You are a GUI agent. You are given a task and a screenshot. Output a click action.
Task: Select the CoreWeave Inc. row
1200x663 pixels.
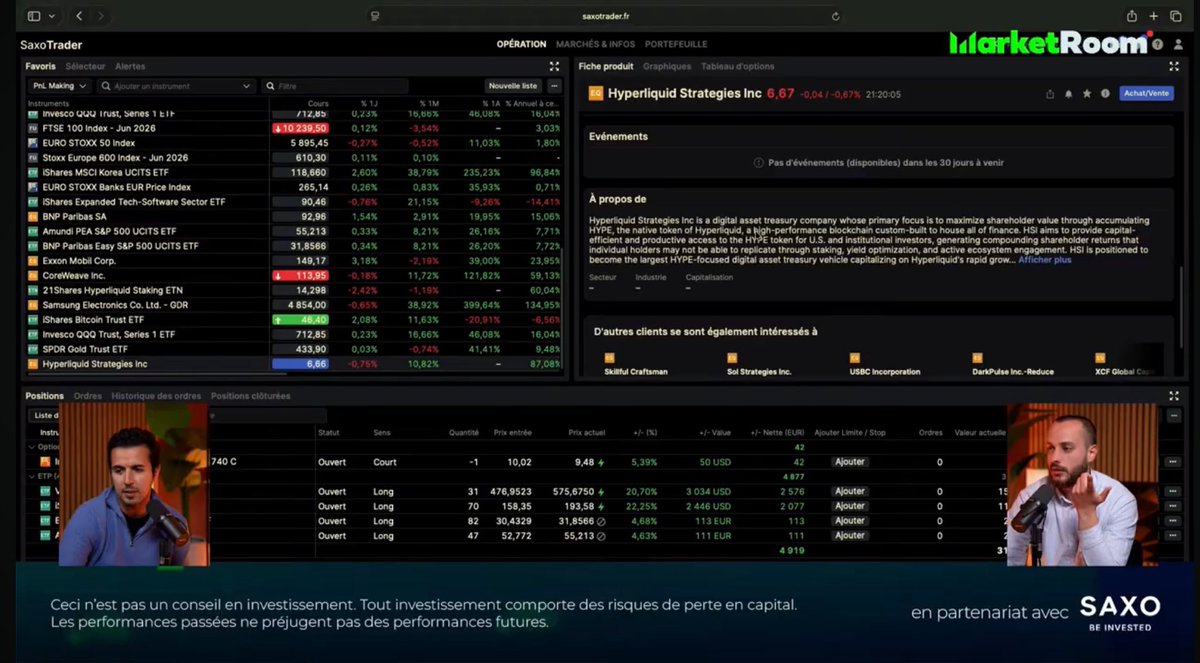[295, 275]
